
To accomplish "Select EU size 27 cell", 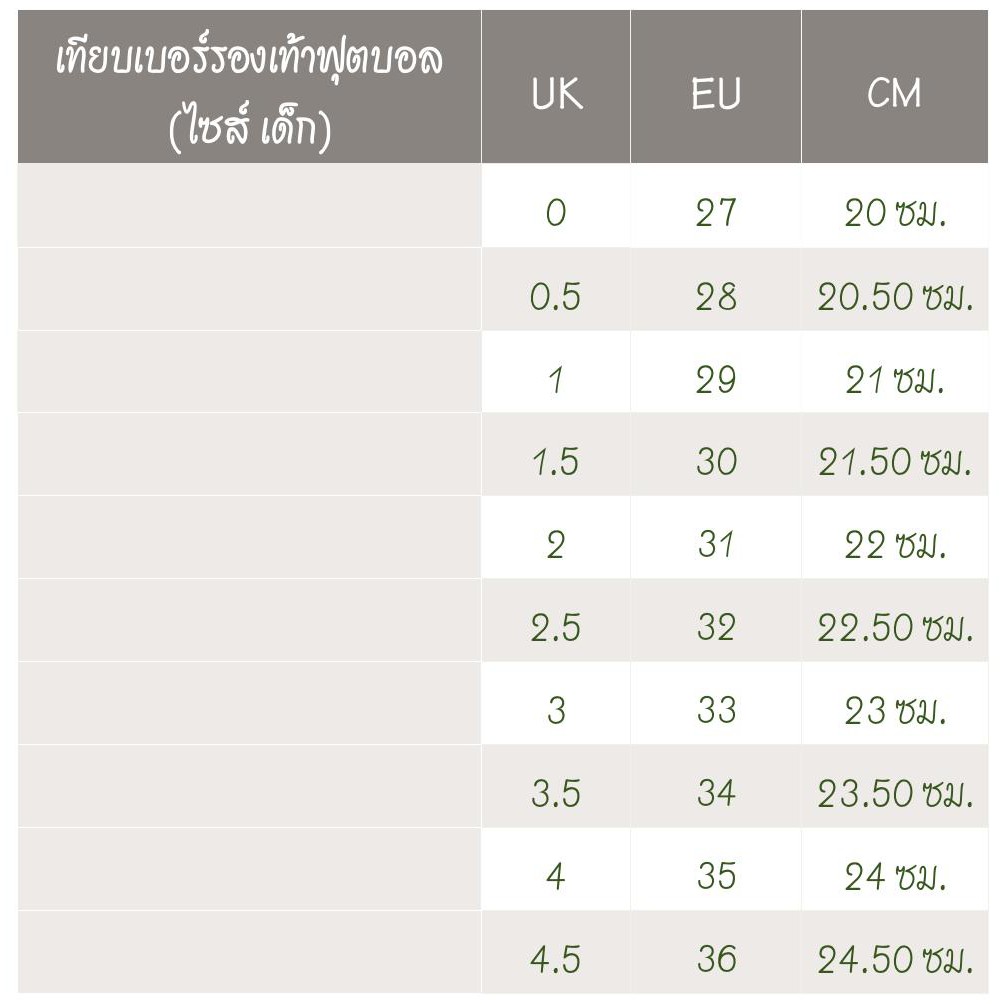I will (x=716, y=213).
